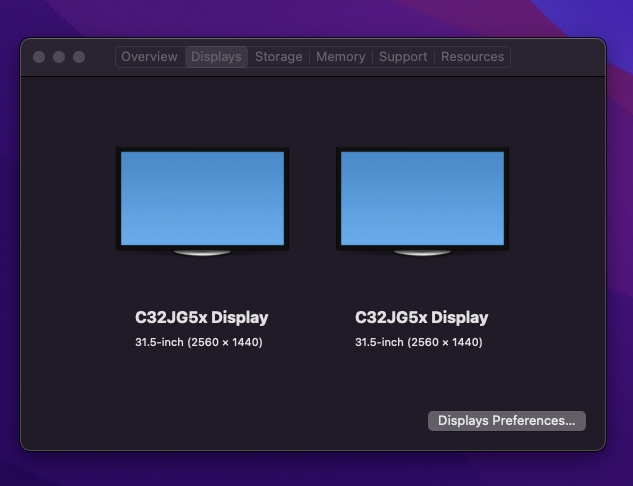Screen dimensions: 633x486
Task: Click the Displays Preferences button
Action: pos(507,421)
